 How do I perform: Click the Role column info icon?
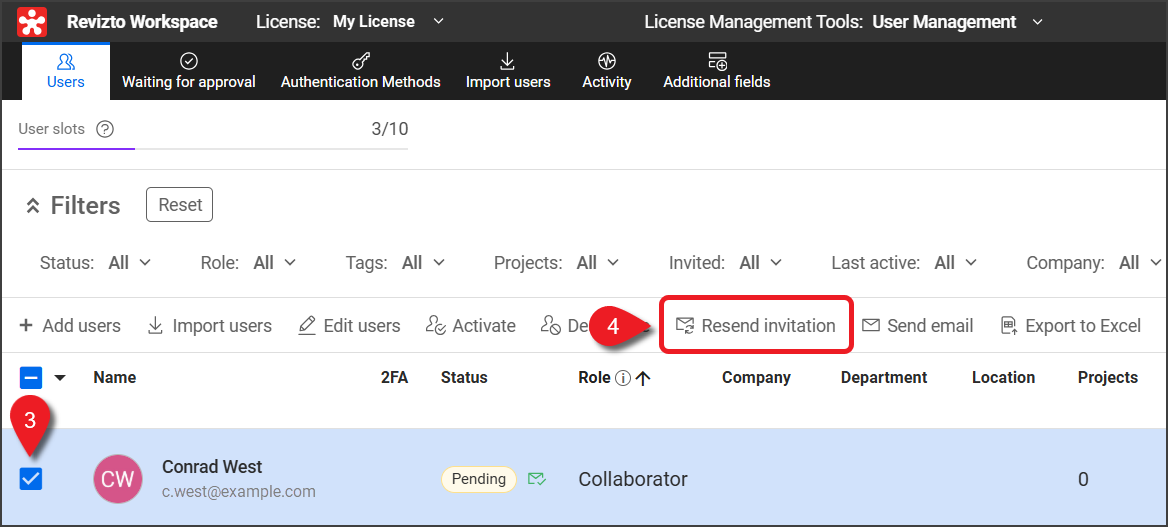click(623, 378)
